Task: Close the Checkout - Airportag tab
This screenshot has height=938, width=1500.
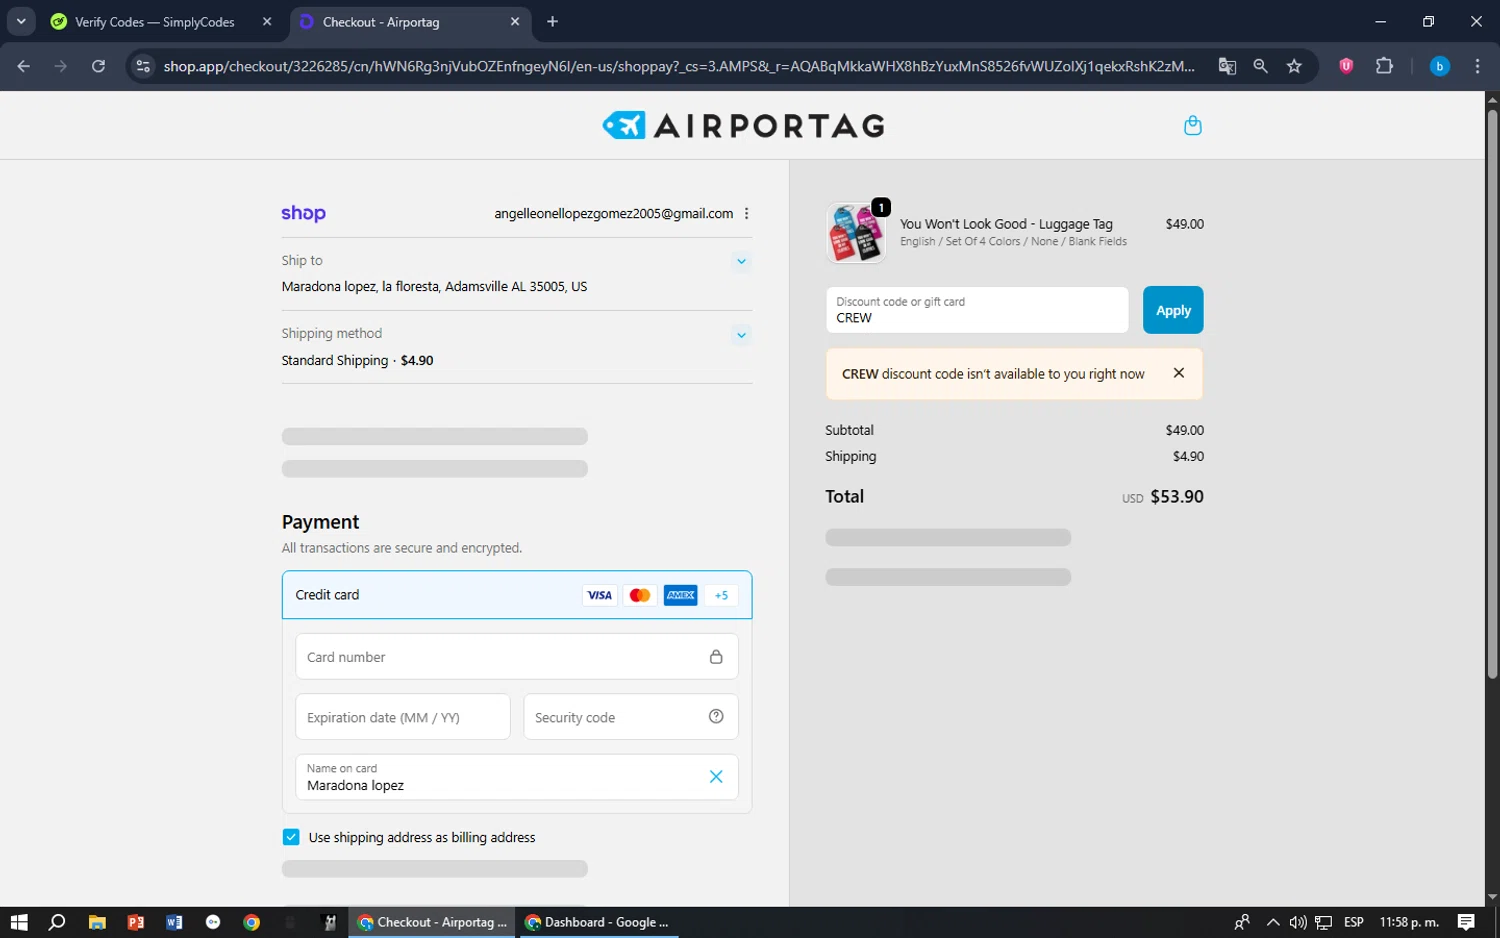Action: tap(515, 22)
